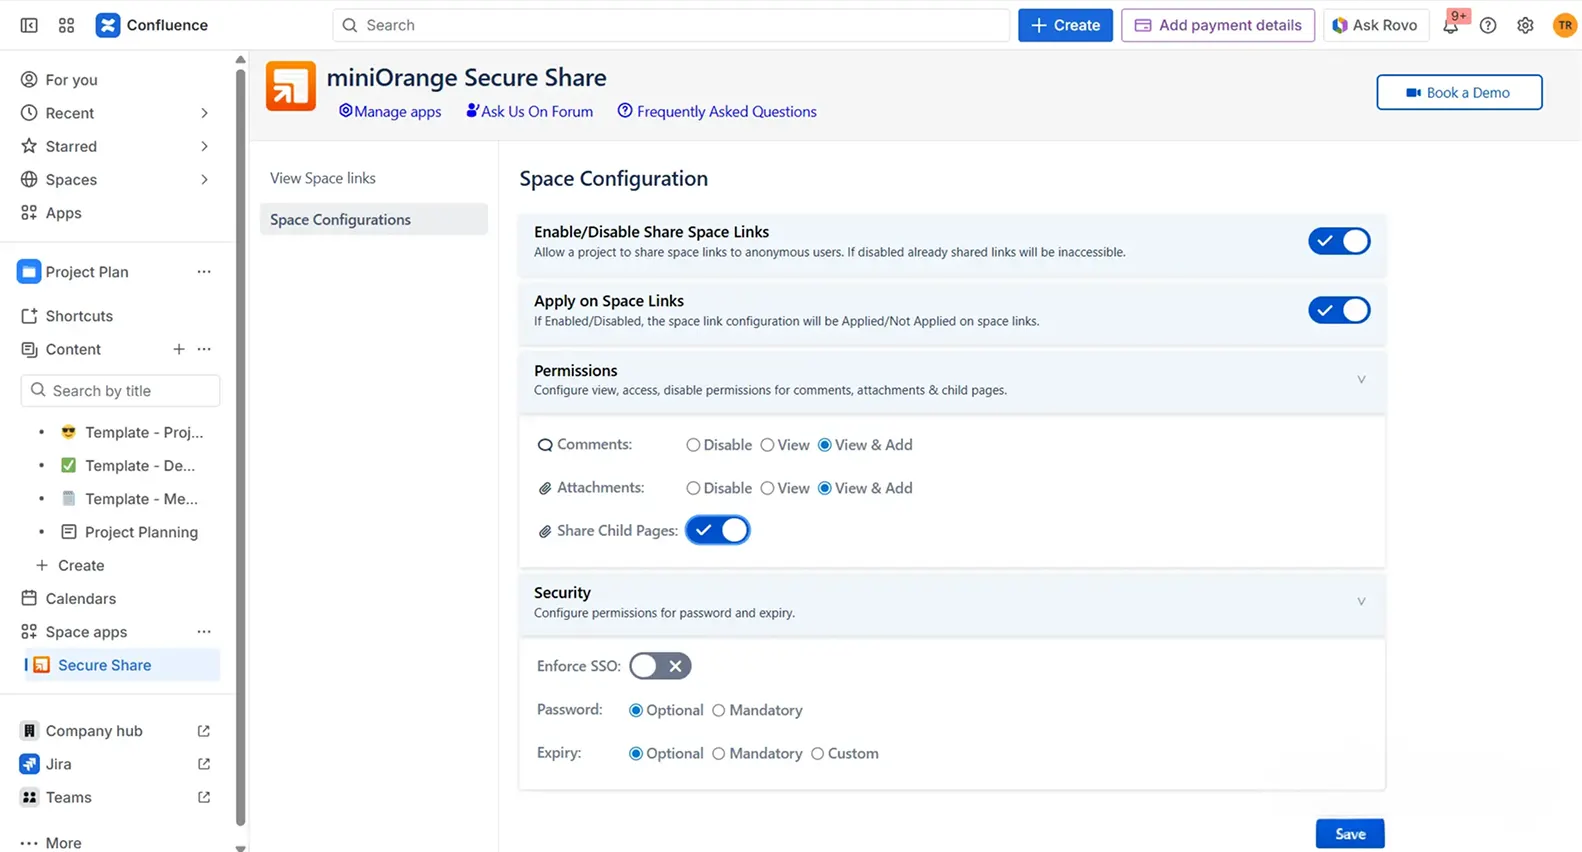1582x852 pixels.
Task: Click the miniOrange Secure Share logo
Action: [291, 86]
